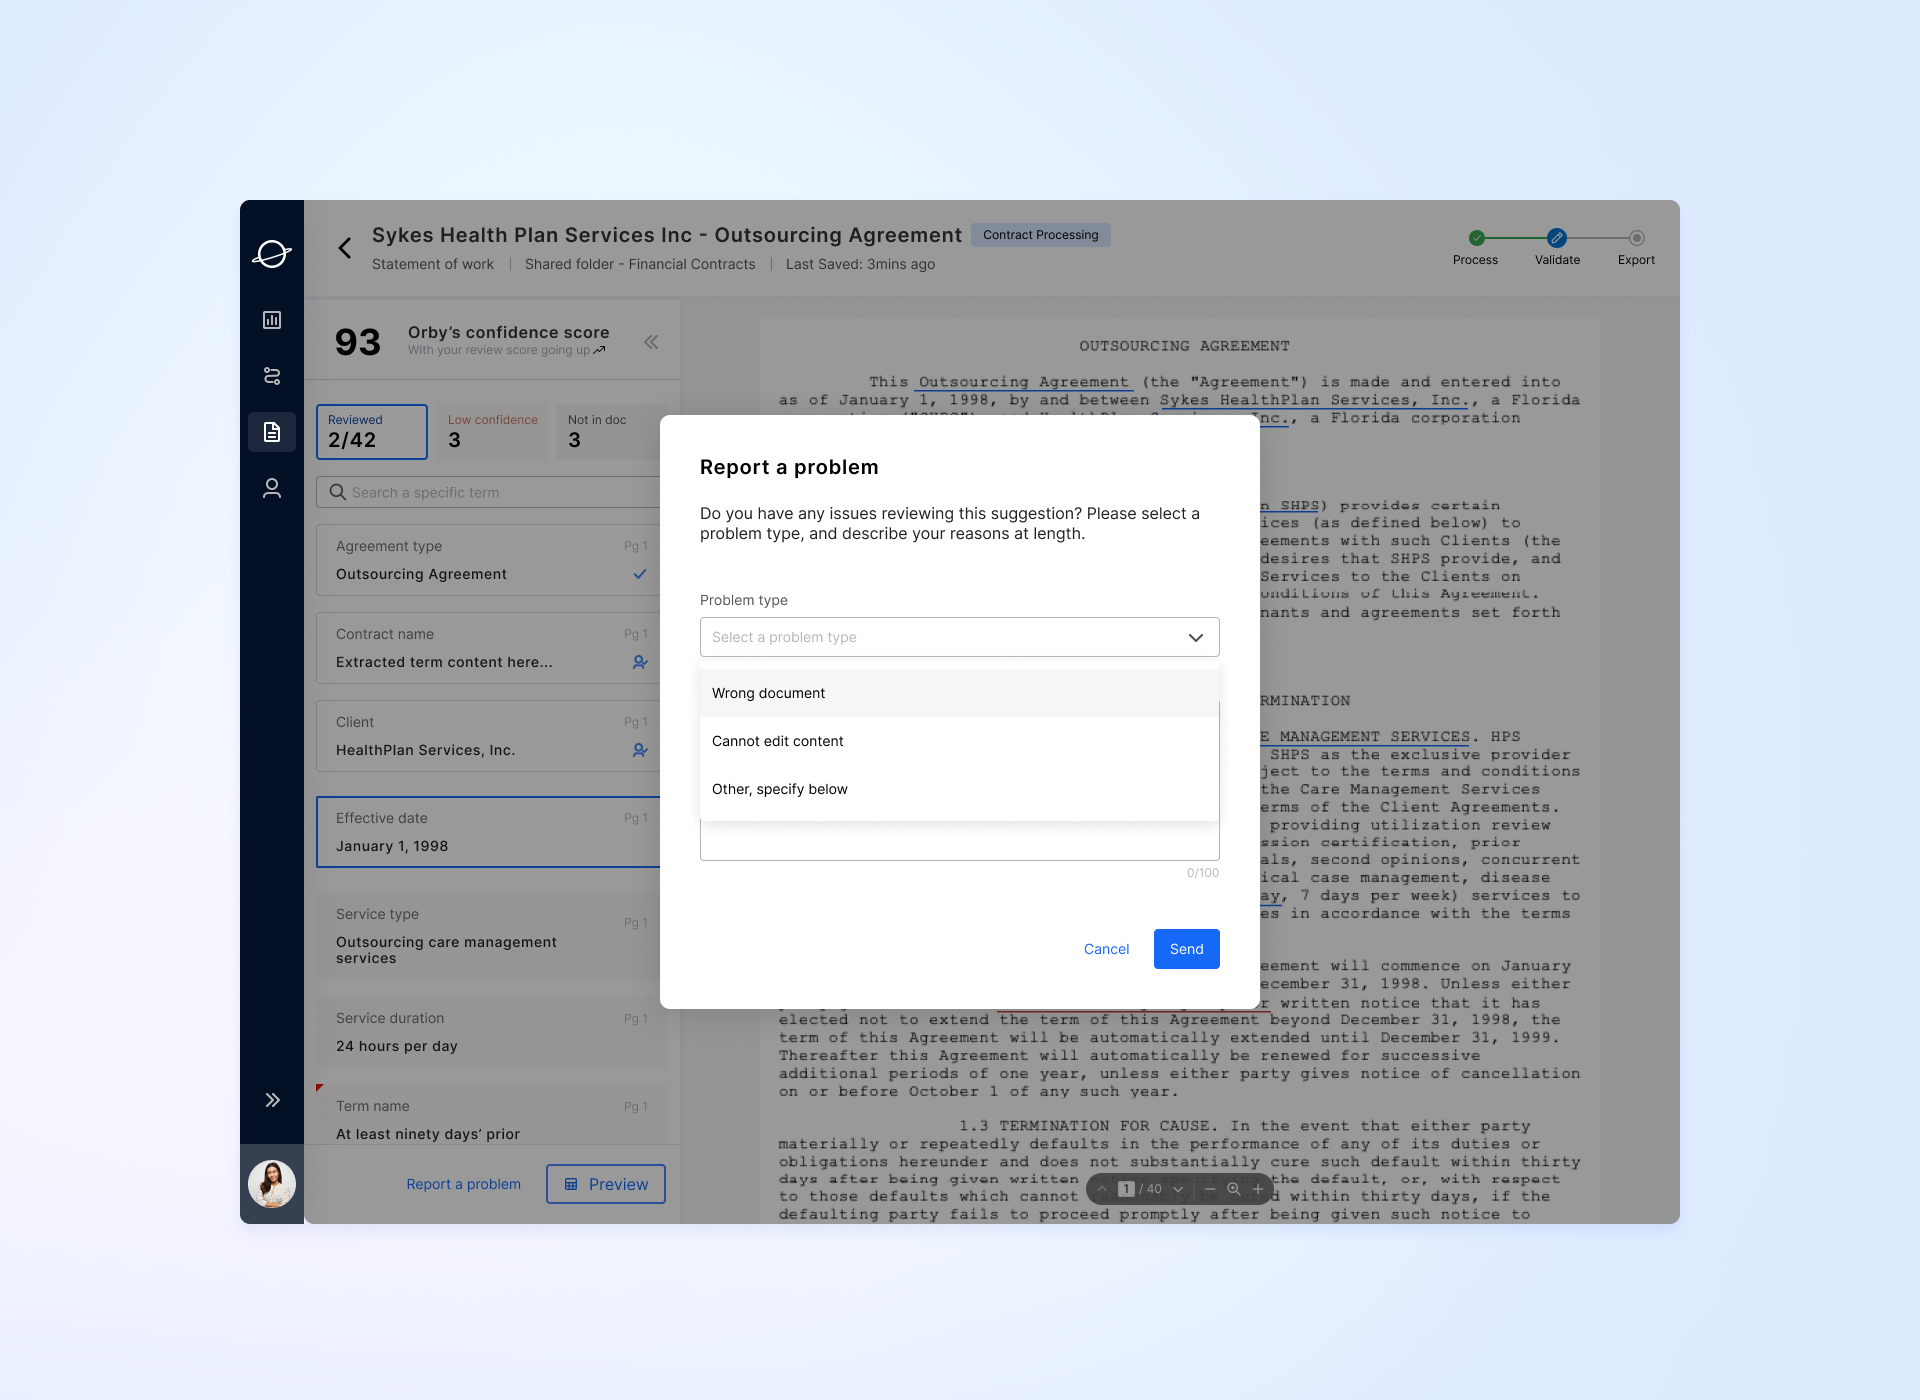The width and height of the screenshot is (1920, 1400).
Task: Choose Cannot edit content option
Action: click(960, 741)
